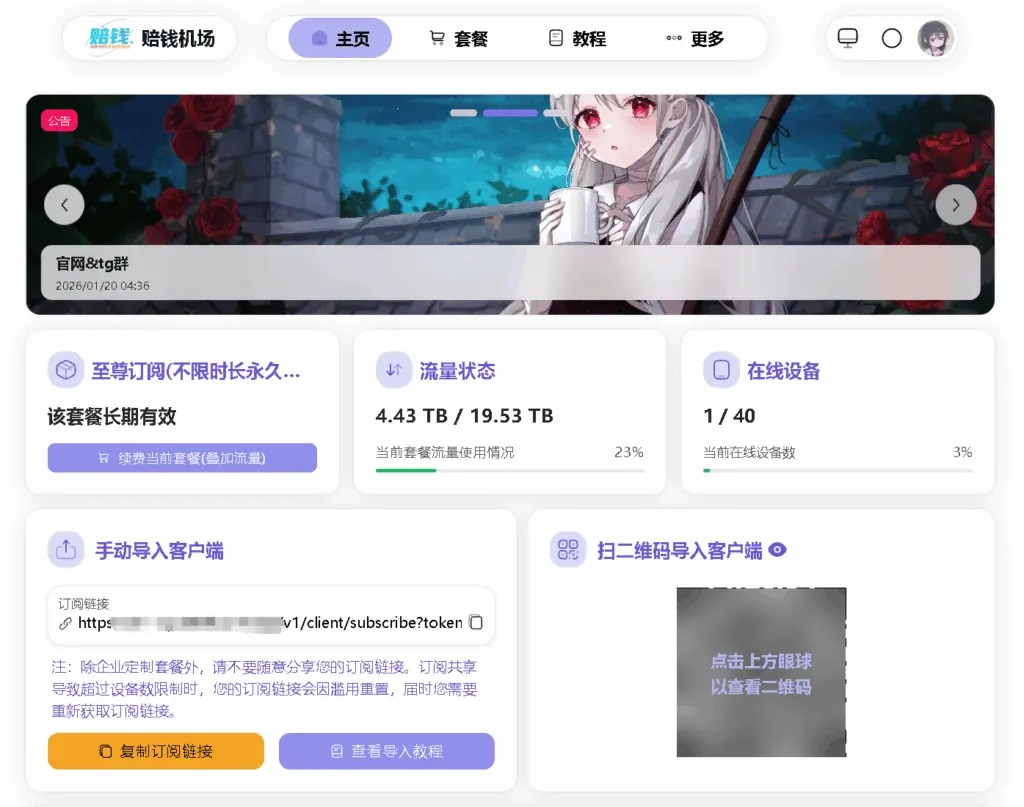Click the subscription link input field
The width and height of the screenshot is (1024, 807).
tap(271, 614)
